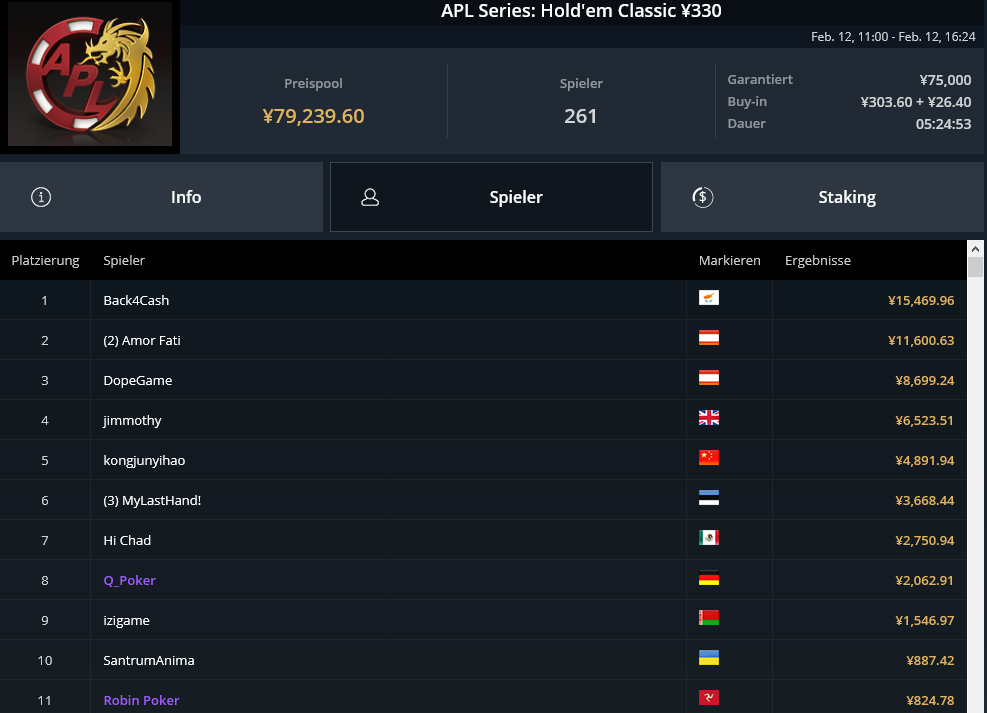Click the Ergebnisse column header

tap(818, 261)
